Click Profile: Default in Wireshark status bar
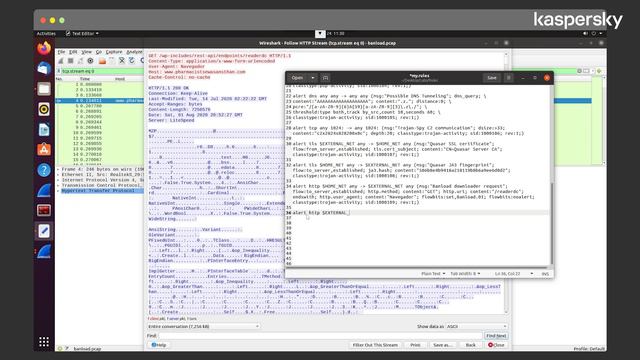Image resolution: width=640 pixels, height=360 pixels. [589, 349]
